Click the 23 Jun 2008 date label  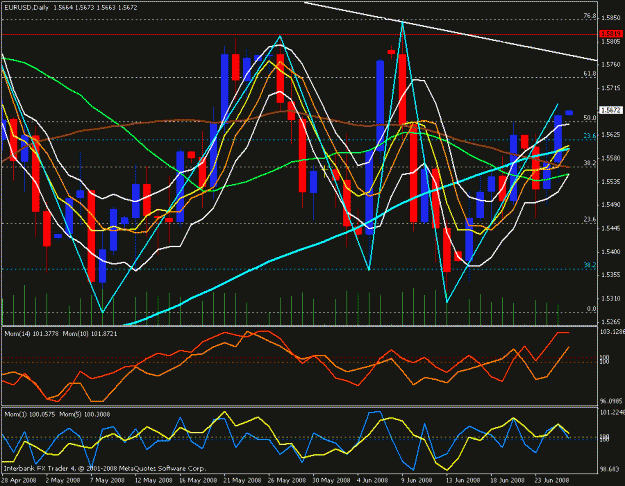(552, 480)
